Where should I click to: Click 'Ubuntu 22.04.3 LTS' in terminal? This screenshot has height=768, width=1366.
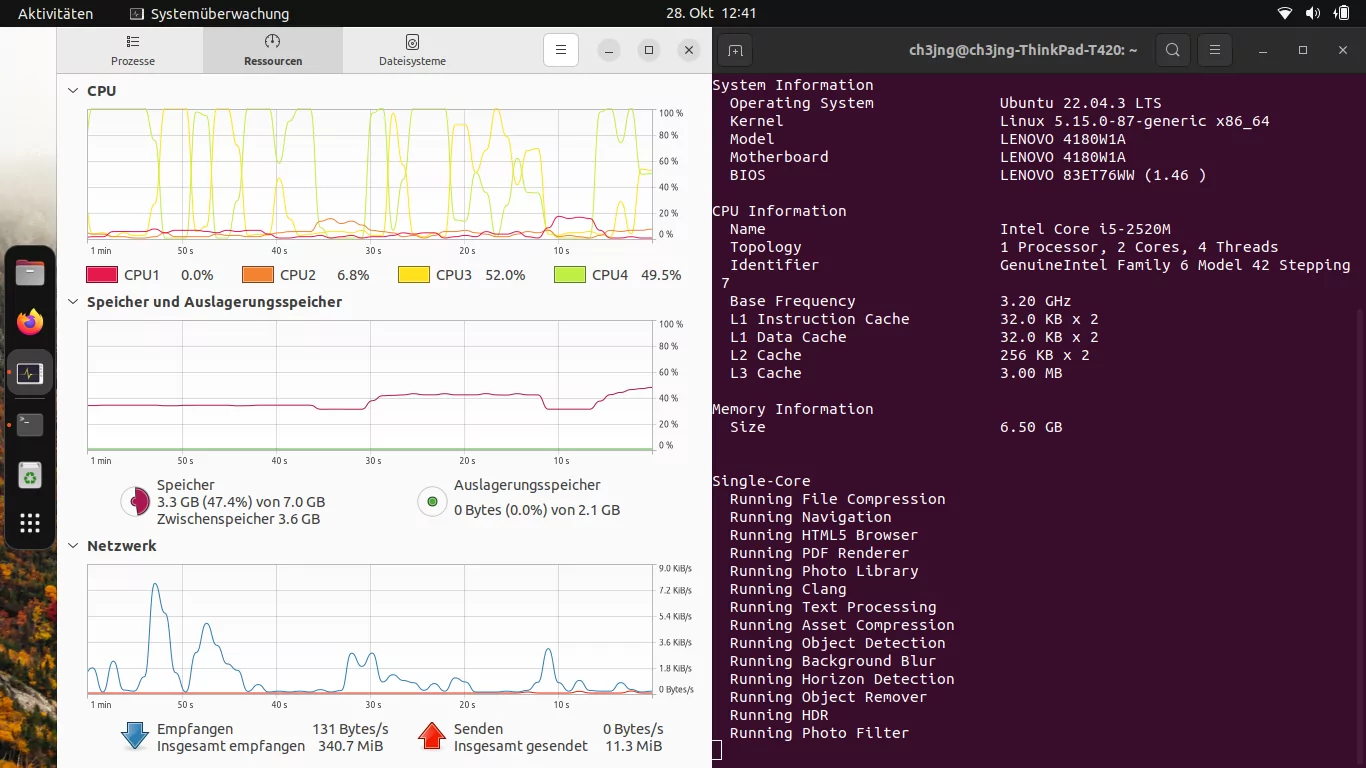1081,103
